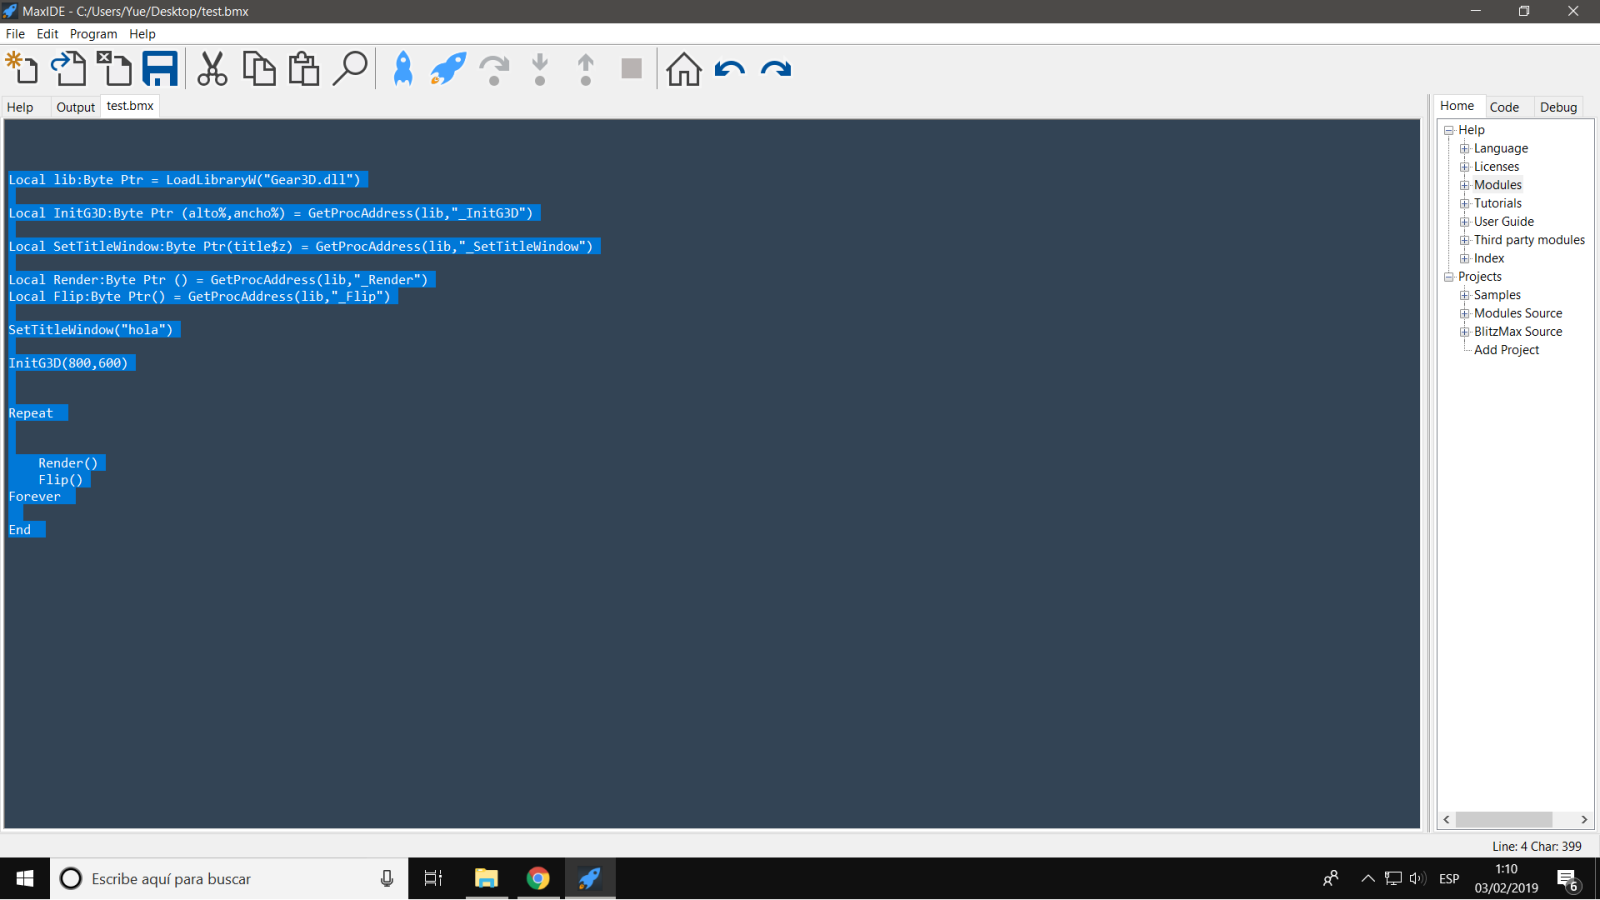Build and run with flying rocket icon
Screen dimensions: 1600x900
pos(448,69)
